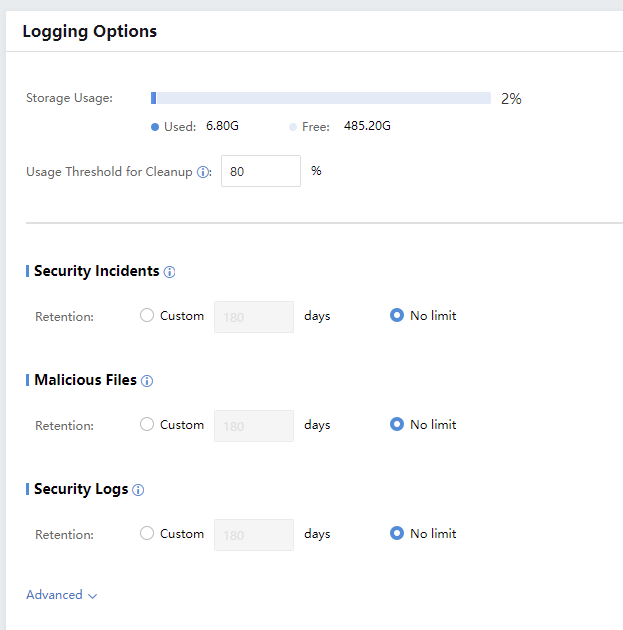The image size is (623, 630).
Task: Click the blue Used legend dot
Action: (x=154, y=127)
